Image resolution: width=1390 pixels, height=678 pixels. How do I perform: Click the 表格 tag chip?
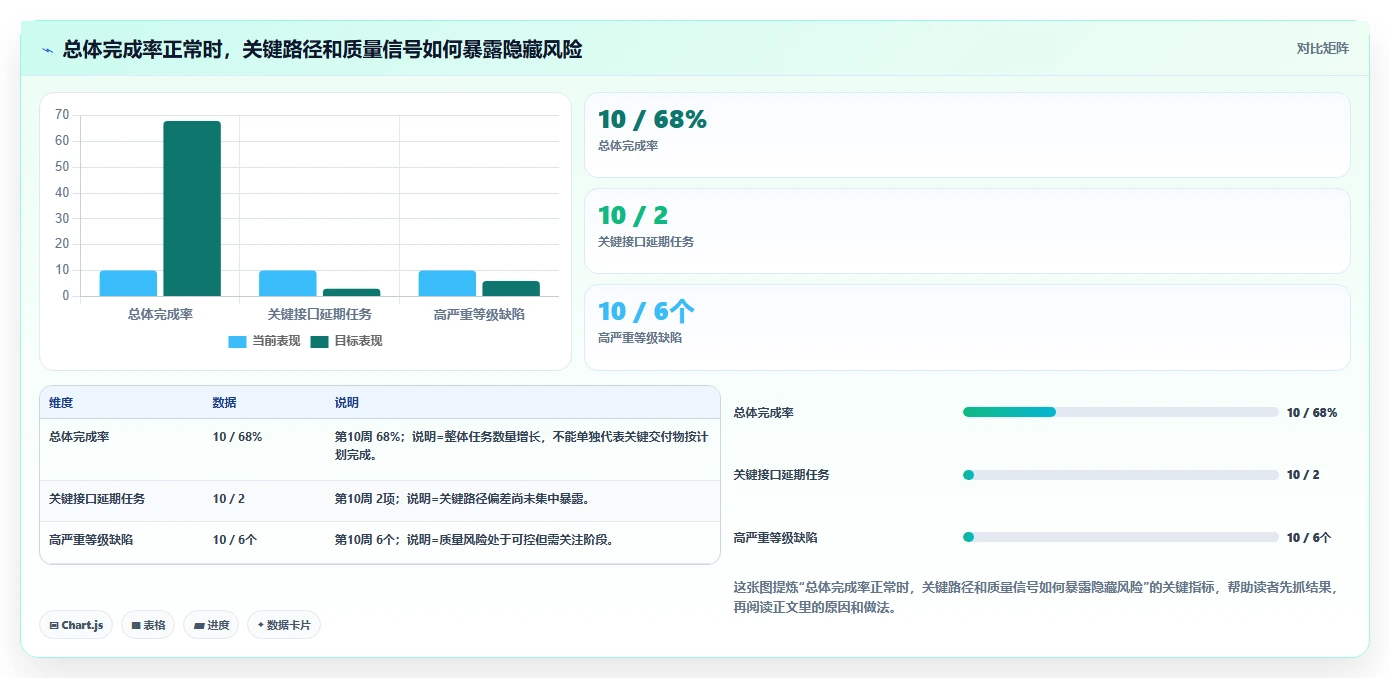click(x=148, y=625)
